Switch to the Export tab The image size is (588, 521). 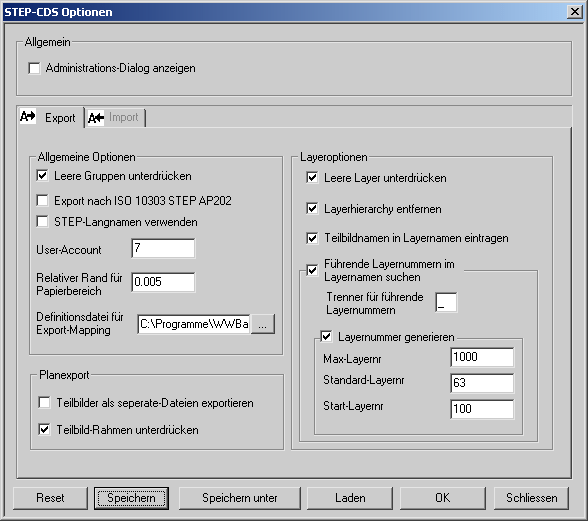pyautogui.click(x=51, y=117)
